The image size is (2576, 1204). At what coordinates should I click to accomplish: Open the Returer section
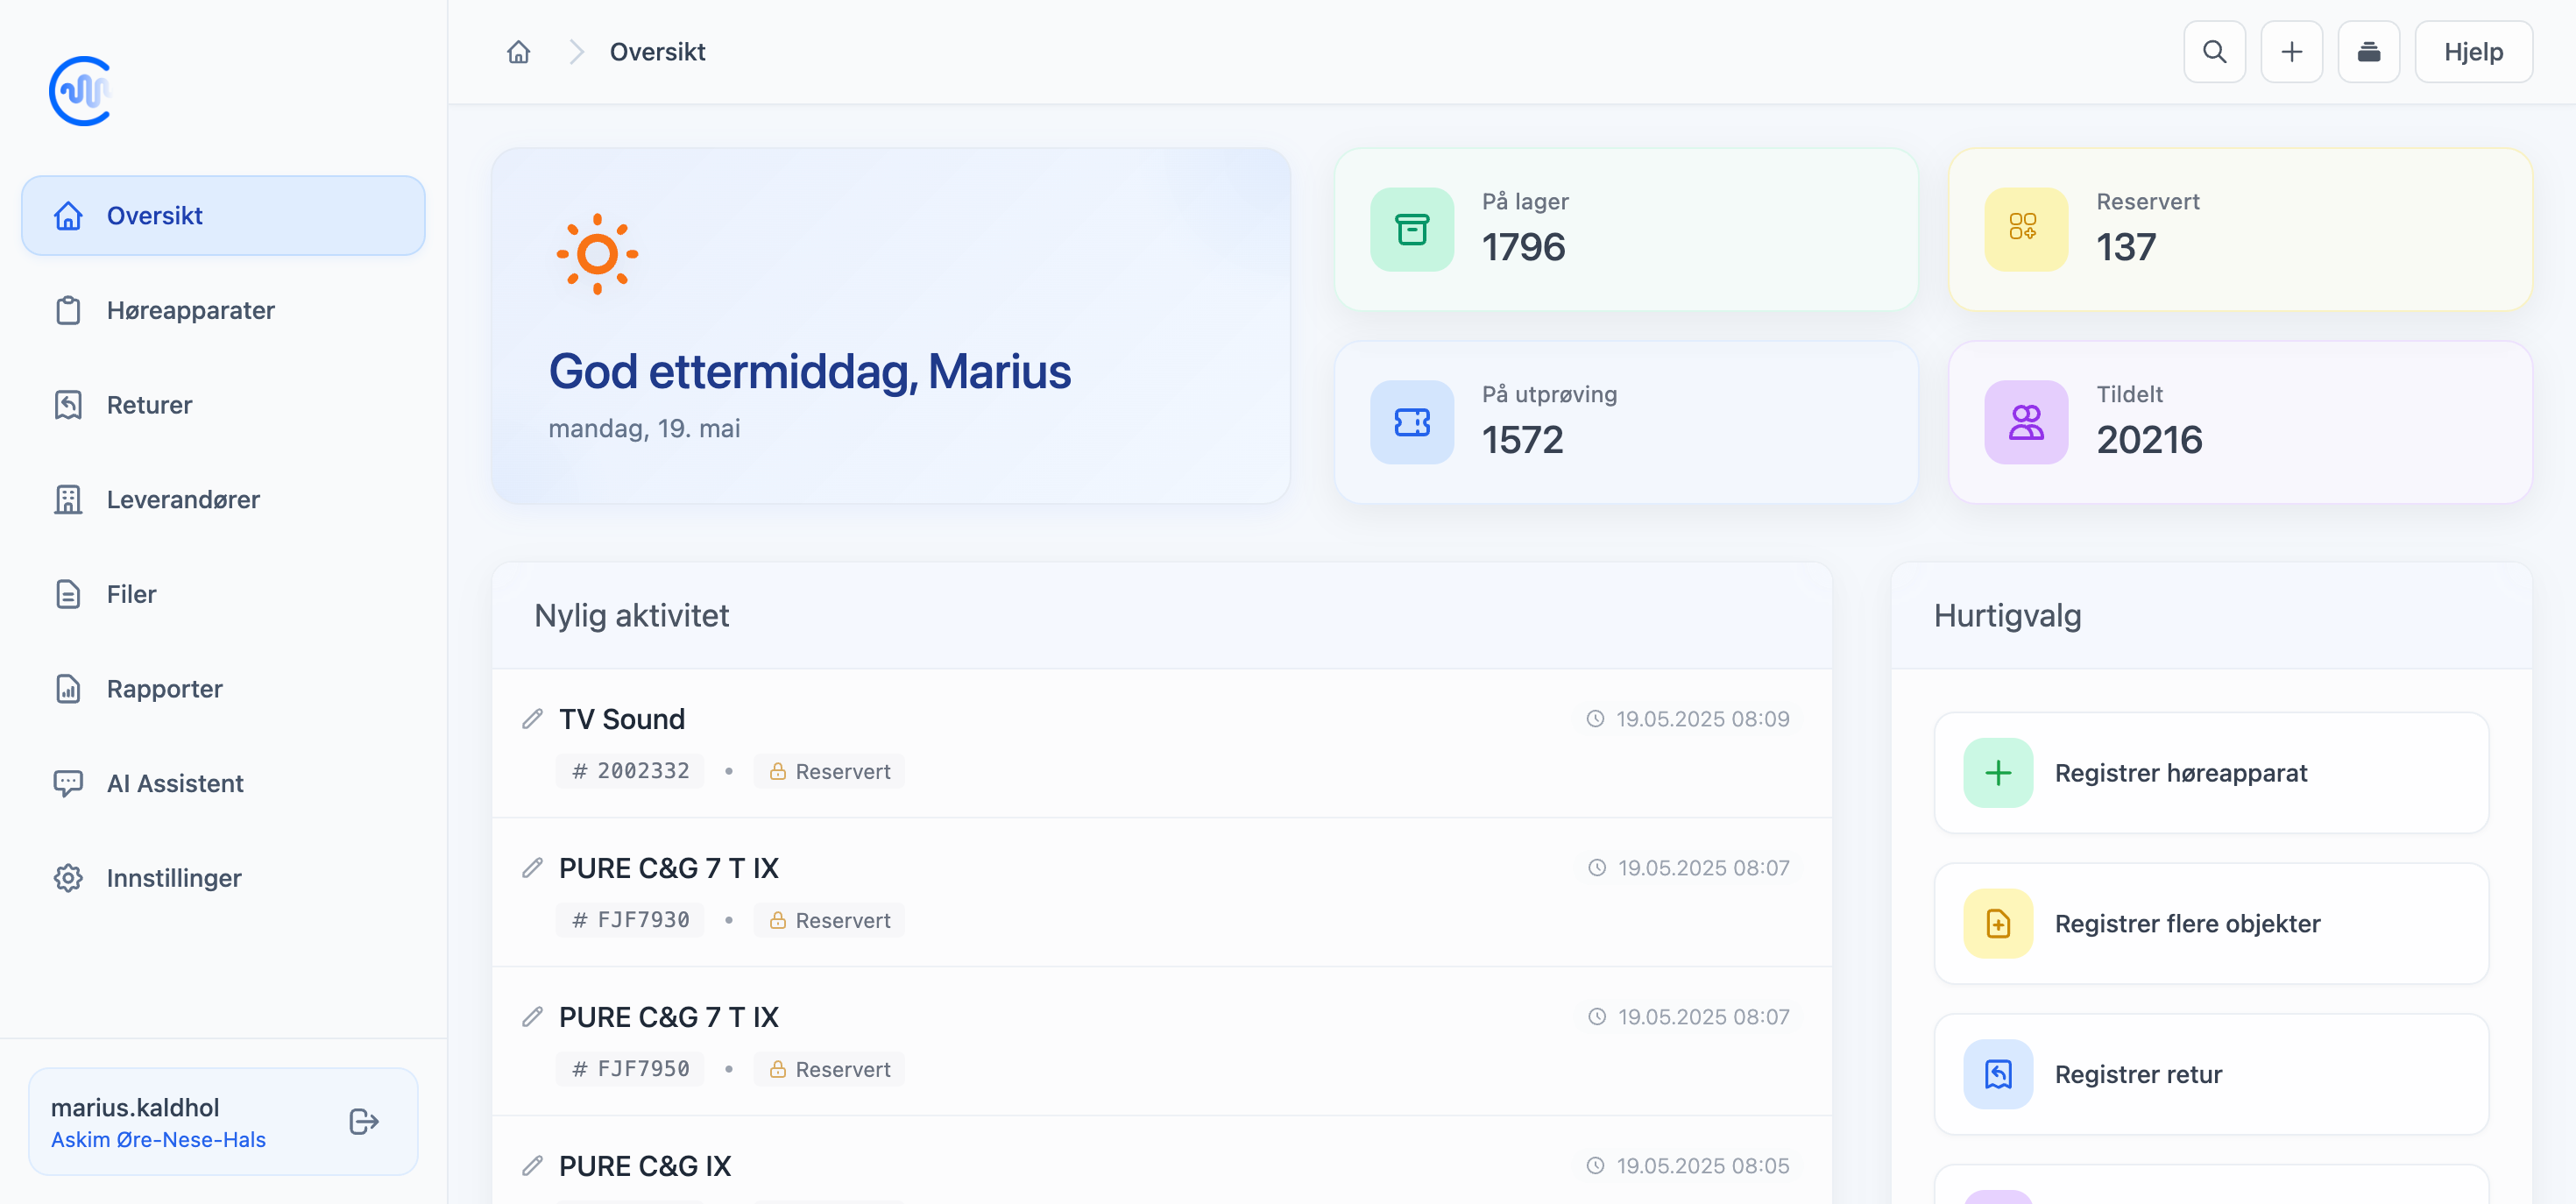tap(223, 405)
